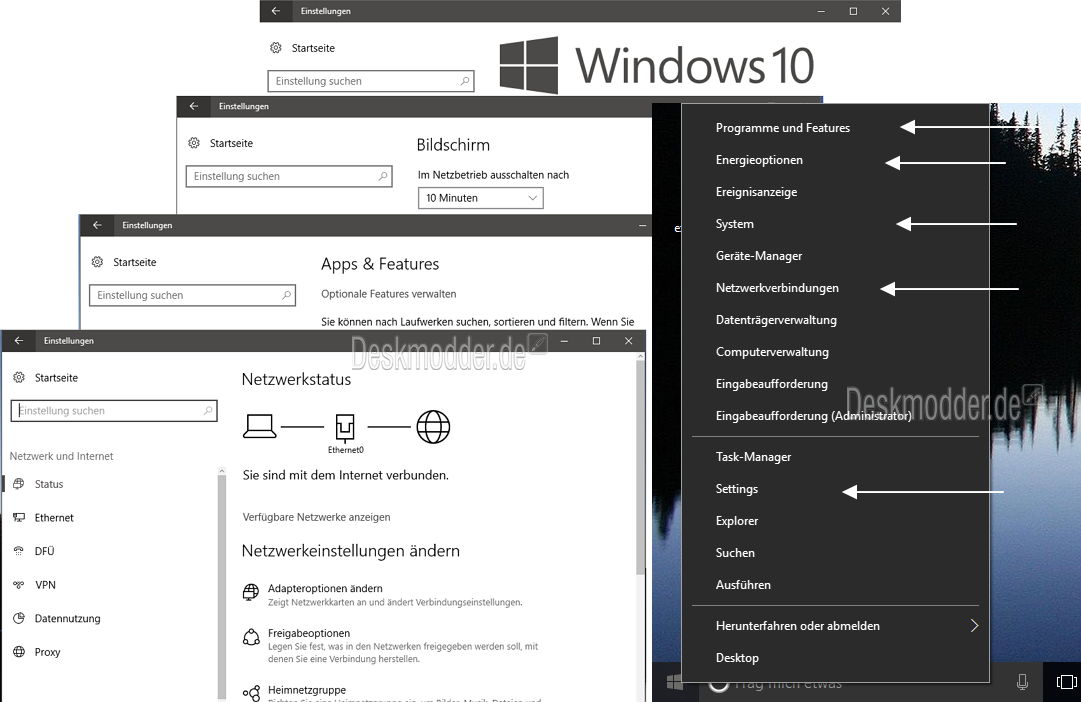Open Task-Manager from the context menu
This screenshot has height=702, width=1081.
753,457
